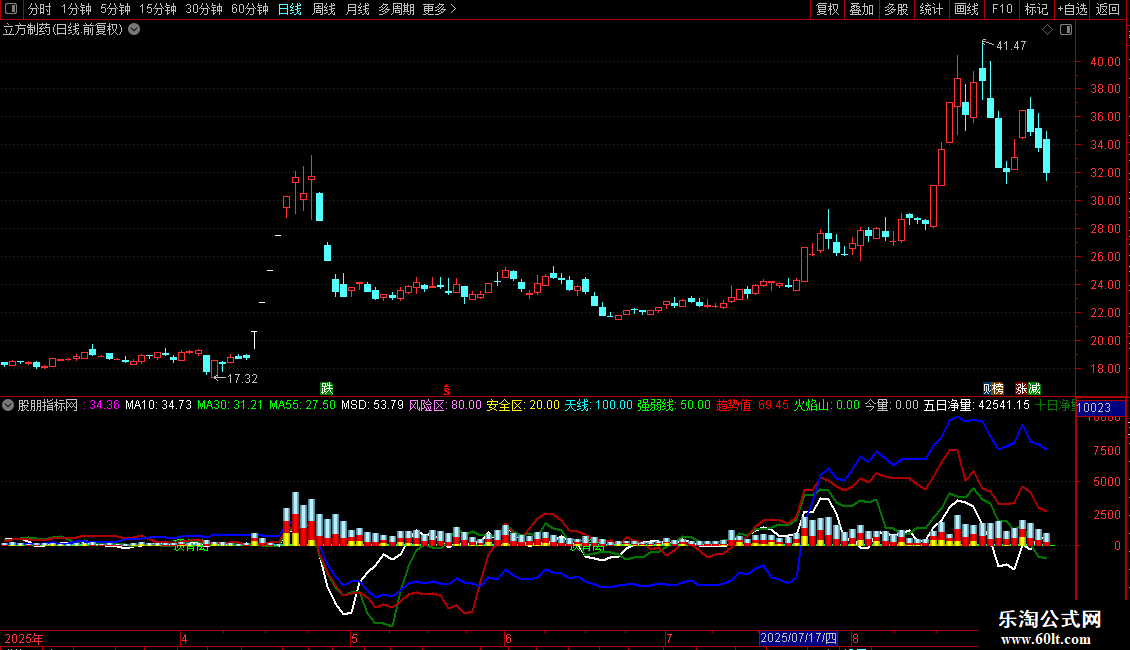Click the 返回 back button

click(x=1108, y=9)
